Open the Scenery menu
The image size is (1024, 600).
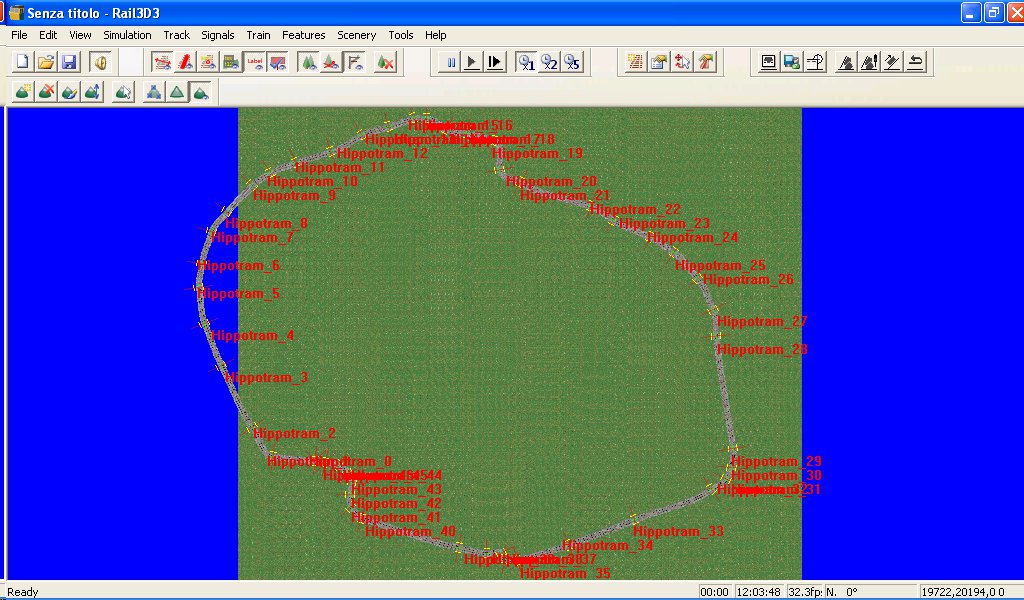coord(357,35)
